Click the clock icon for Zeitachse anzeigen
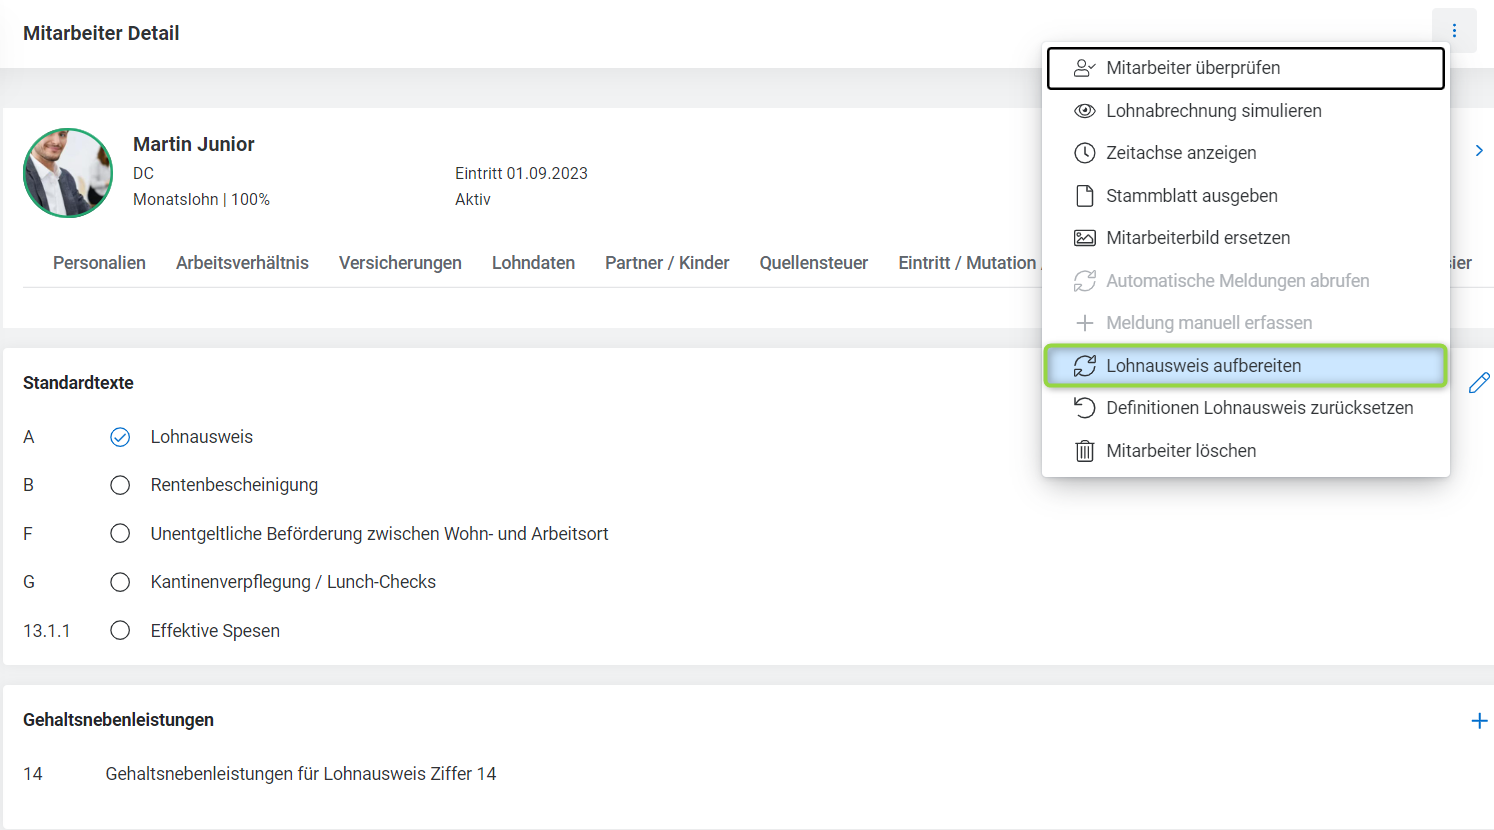This screenshot has width=1494, height=830. point(1084,153)
